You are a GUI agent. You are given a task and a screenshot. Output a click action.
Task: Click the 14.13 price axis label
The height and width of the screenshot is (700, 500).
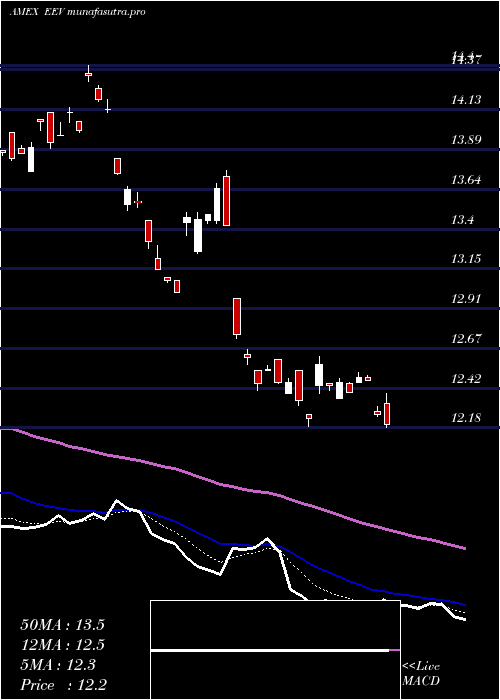(467, 100)
